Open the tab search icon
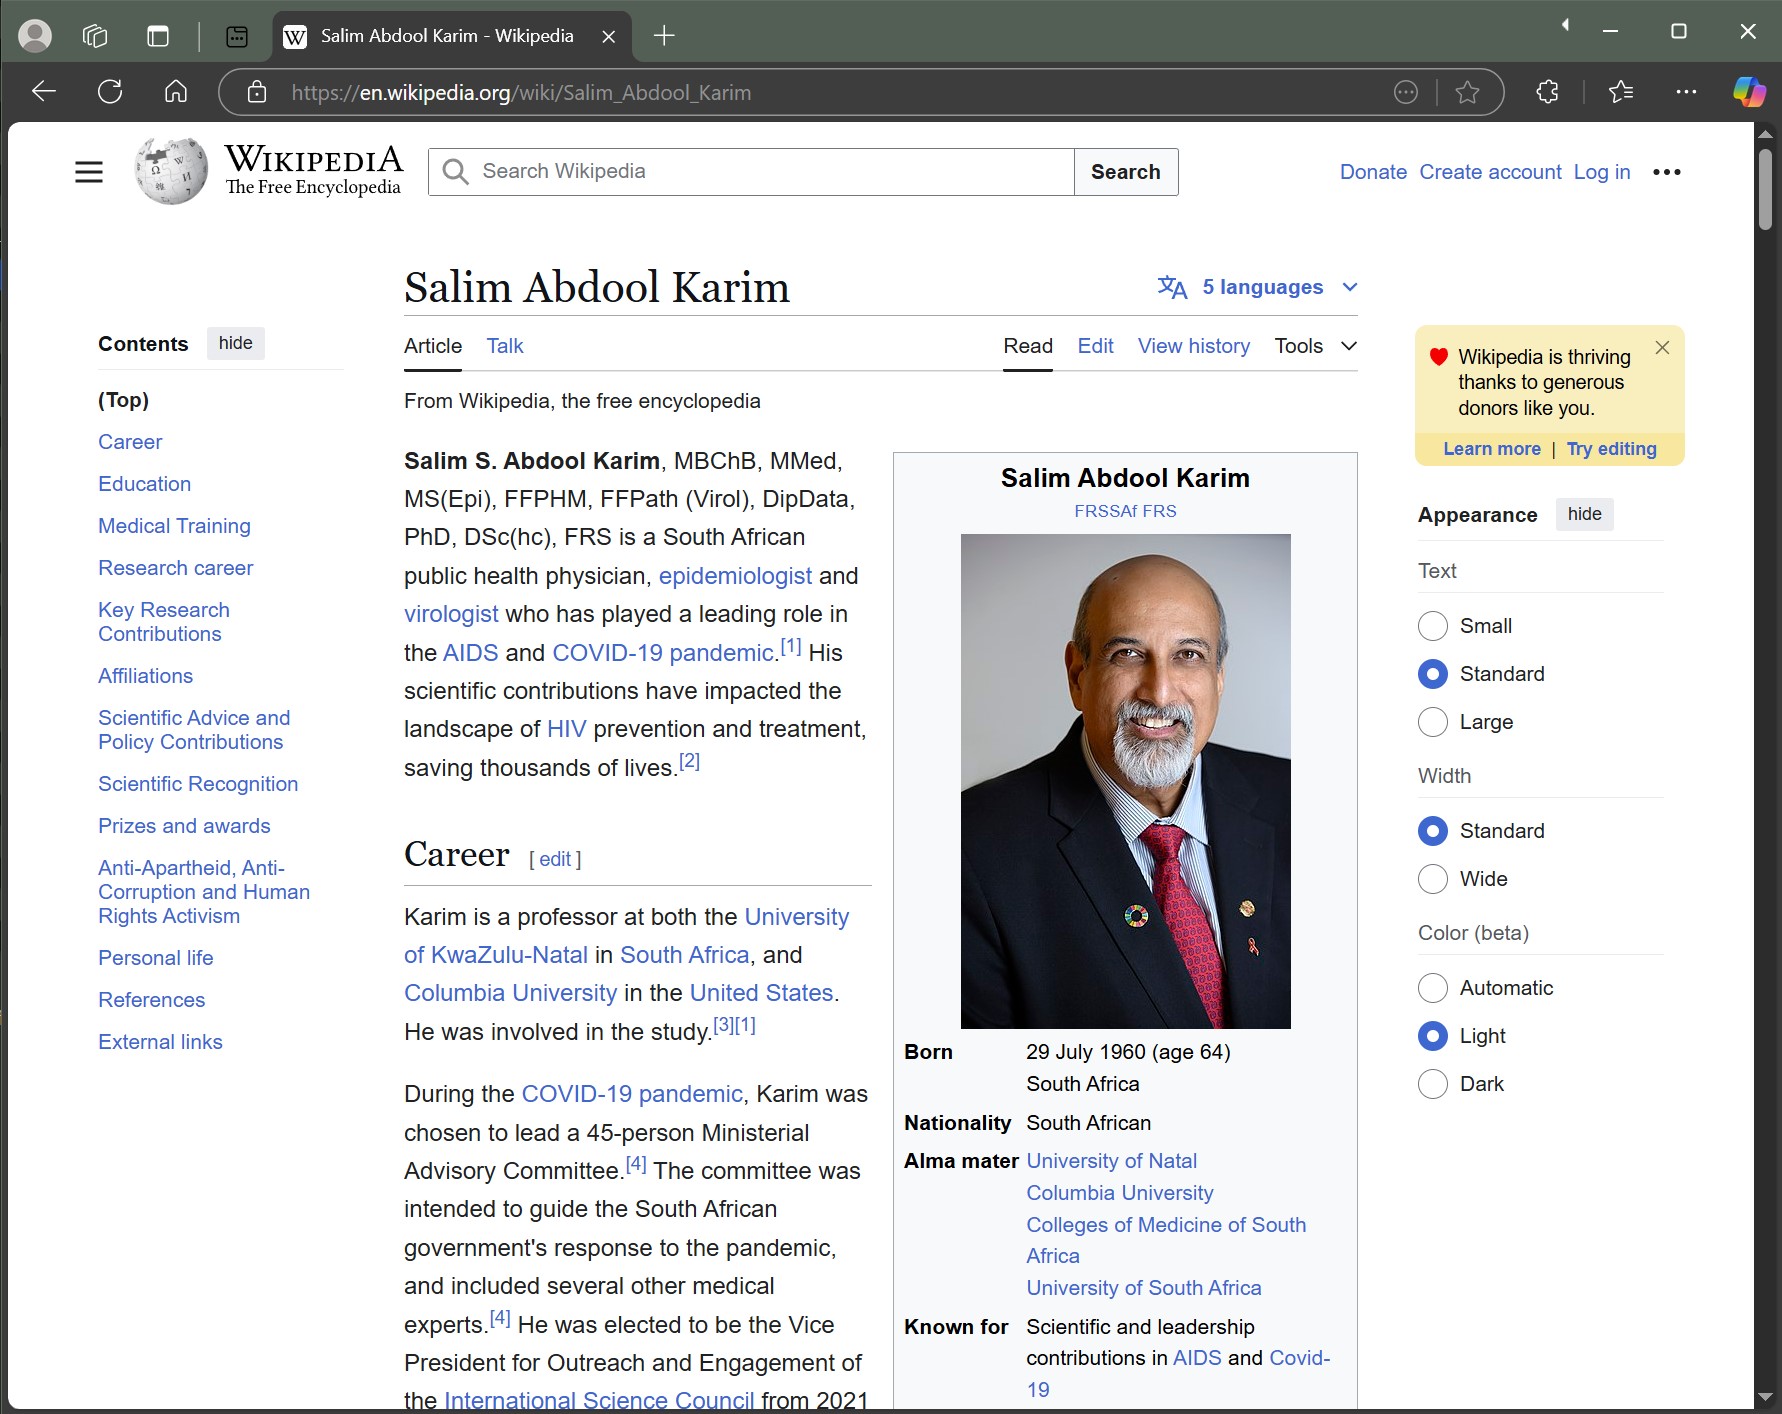 click(x=237, y=36)
